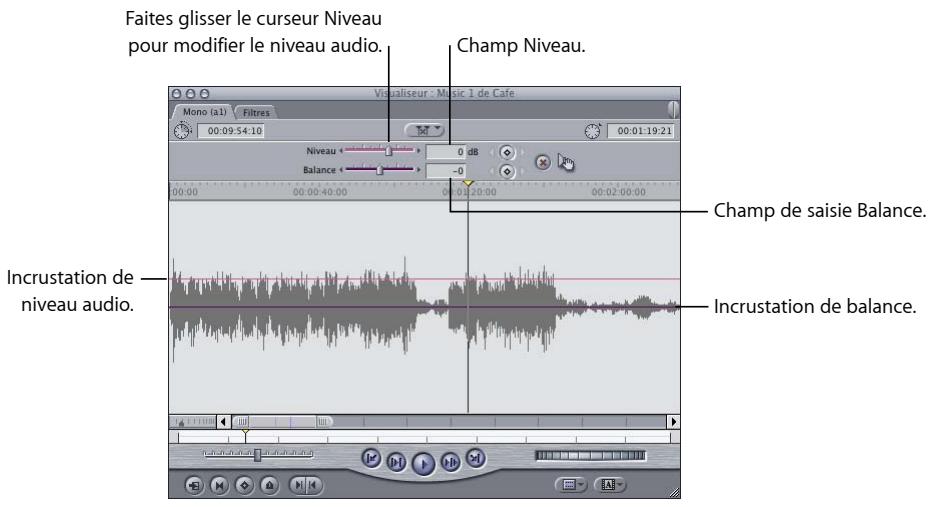Jump to previous Balance keyframe arrow
Image resolution: width=932 pixels, height=507 pixels.
492,171
